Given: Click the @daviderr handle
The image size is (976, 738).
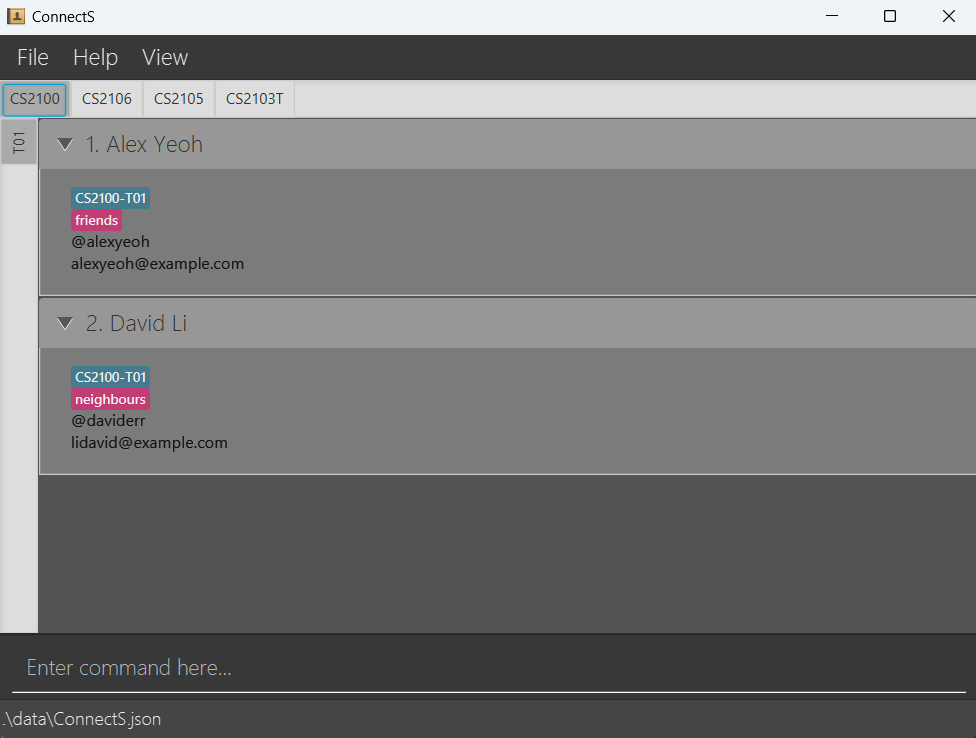Looking at the screenshot, I should point(108,420).
